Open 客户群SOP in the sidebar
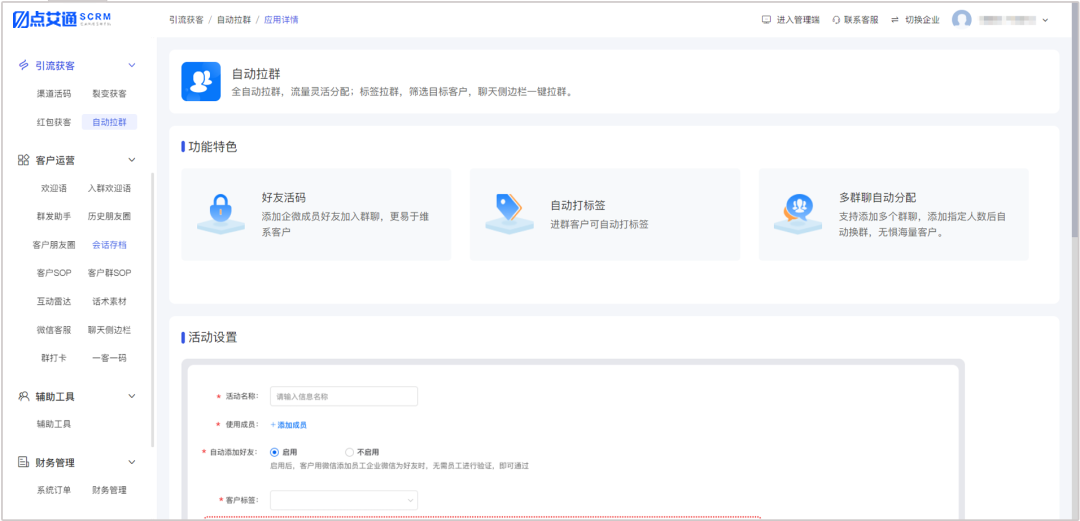This screenshot has width=1080, height=521. [110, 273]
